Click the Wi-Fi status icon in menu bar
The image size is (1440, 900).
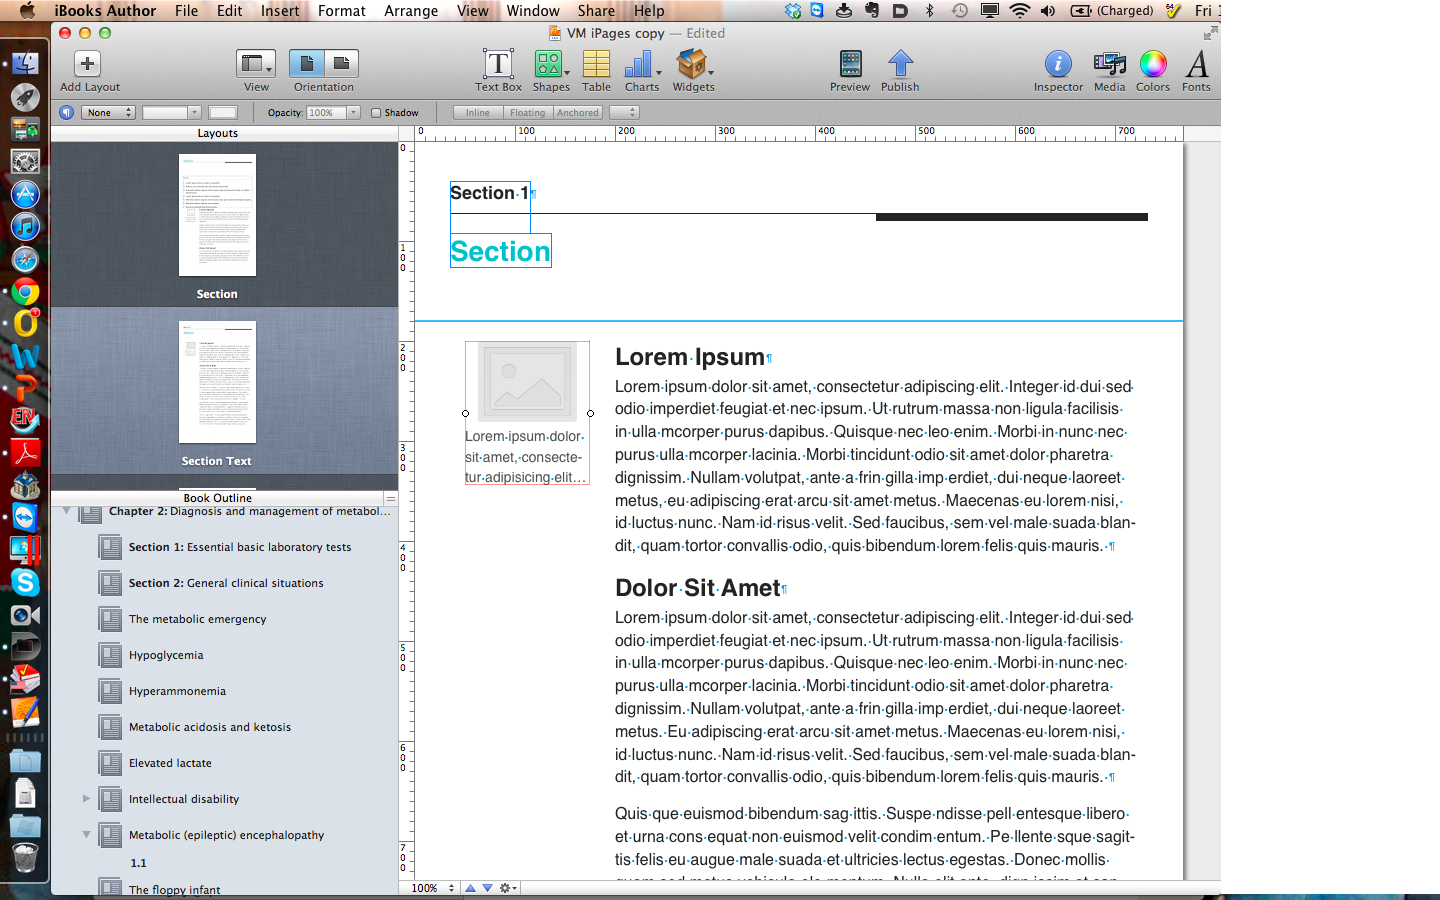(x=1019, y=11)
